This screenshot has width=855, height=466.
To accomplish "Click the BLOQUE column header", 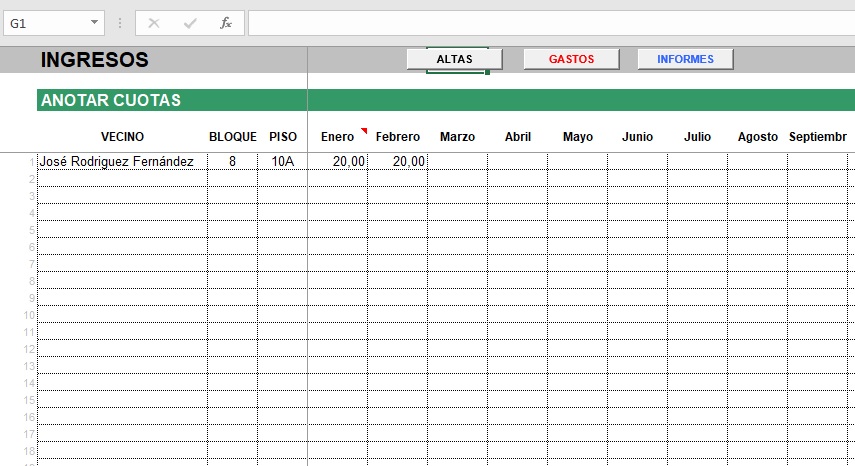I will point(233,137).
